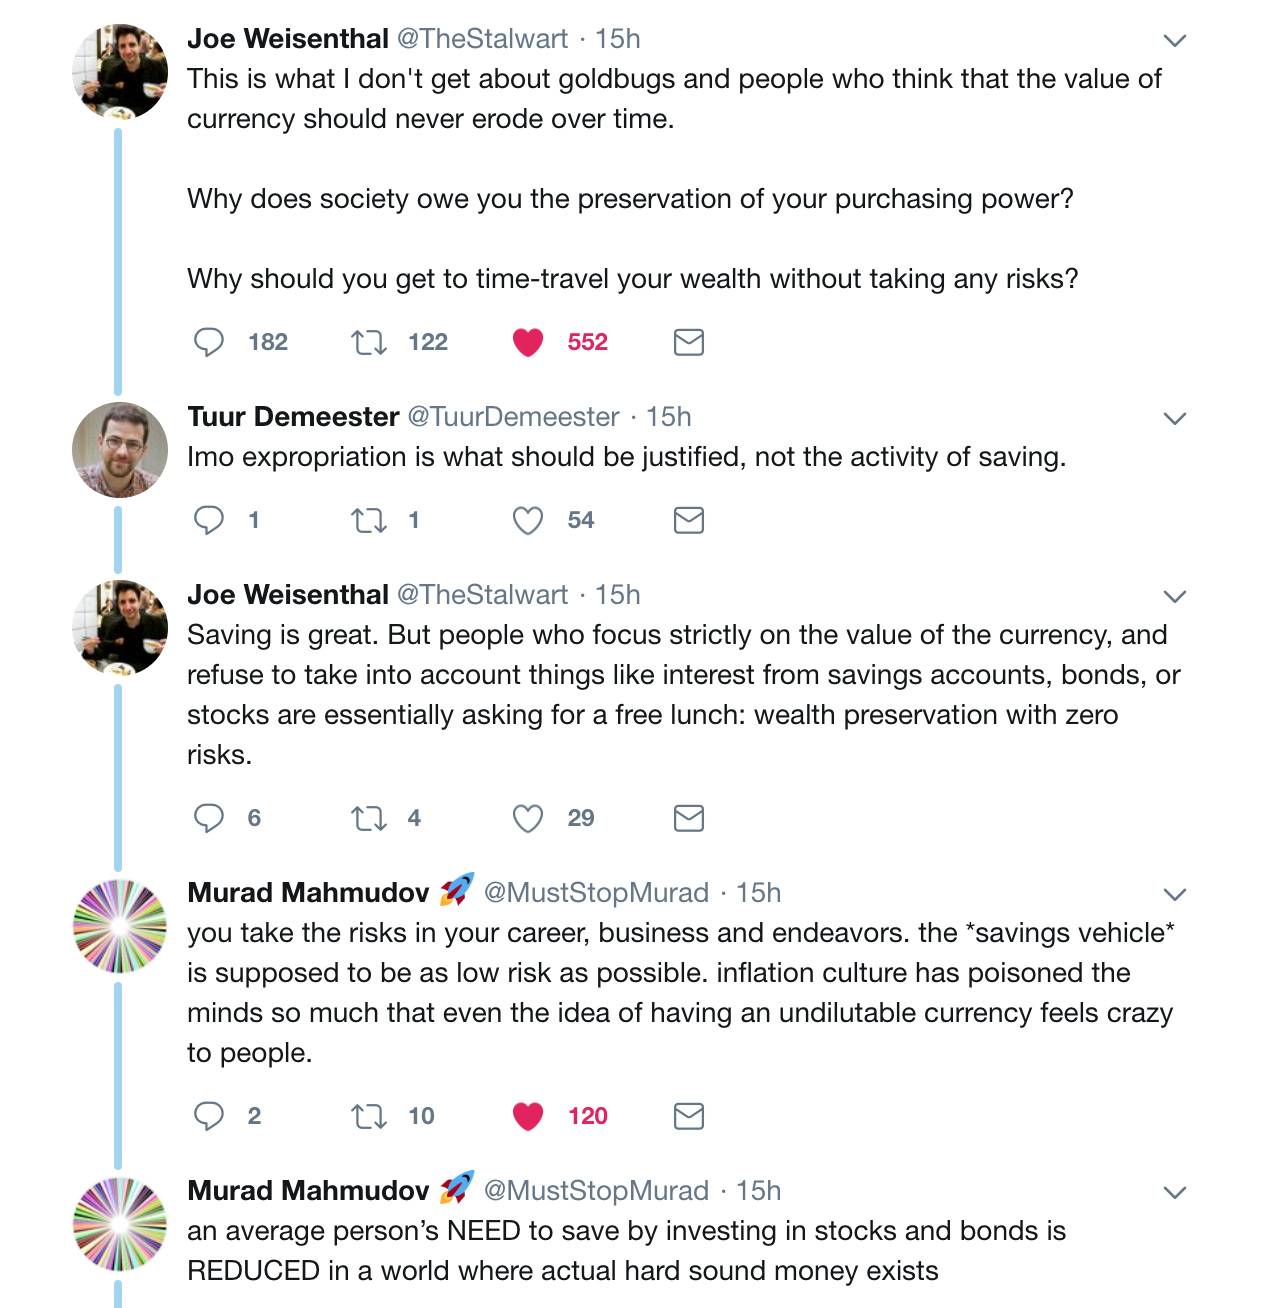Open Tuur Demeester's profile picture
This screenshot has width=1264, height=1308.
click(x=120, y=450)
